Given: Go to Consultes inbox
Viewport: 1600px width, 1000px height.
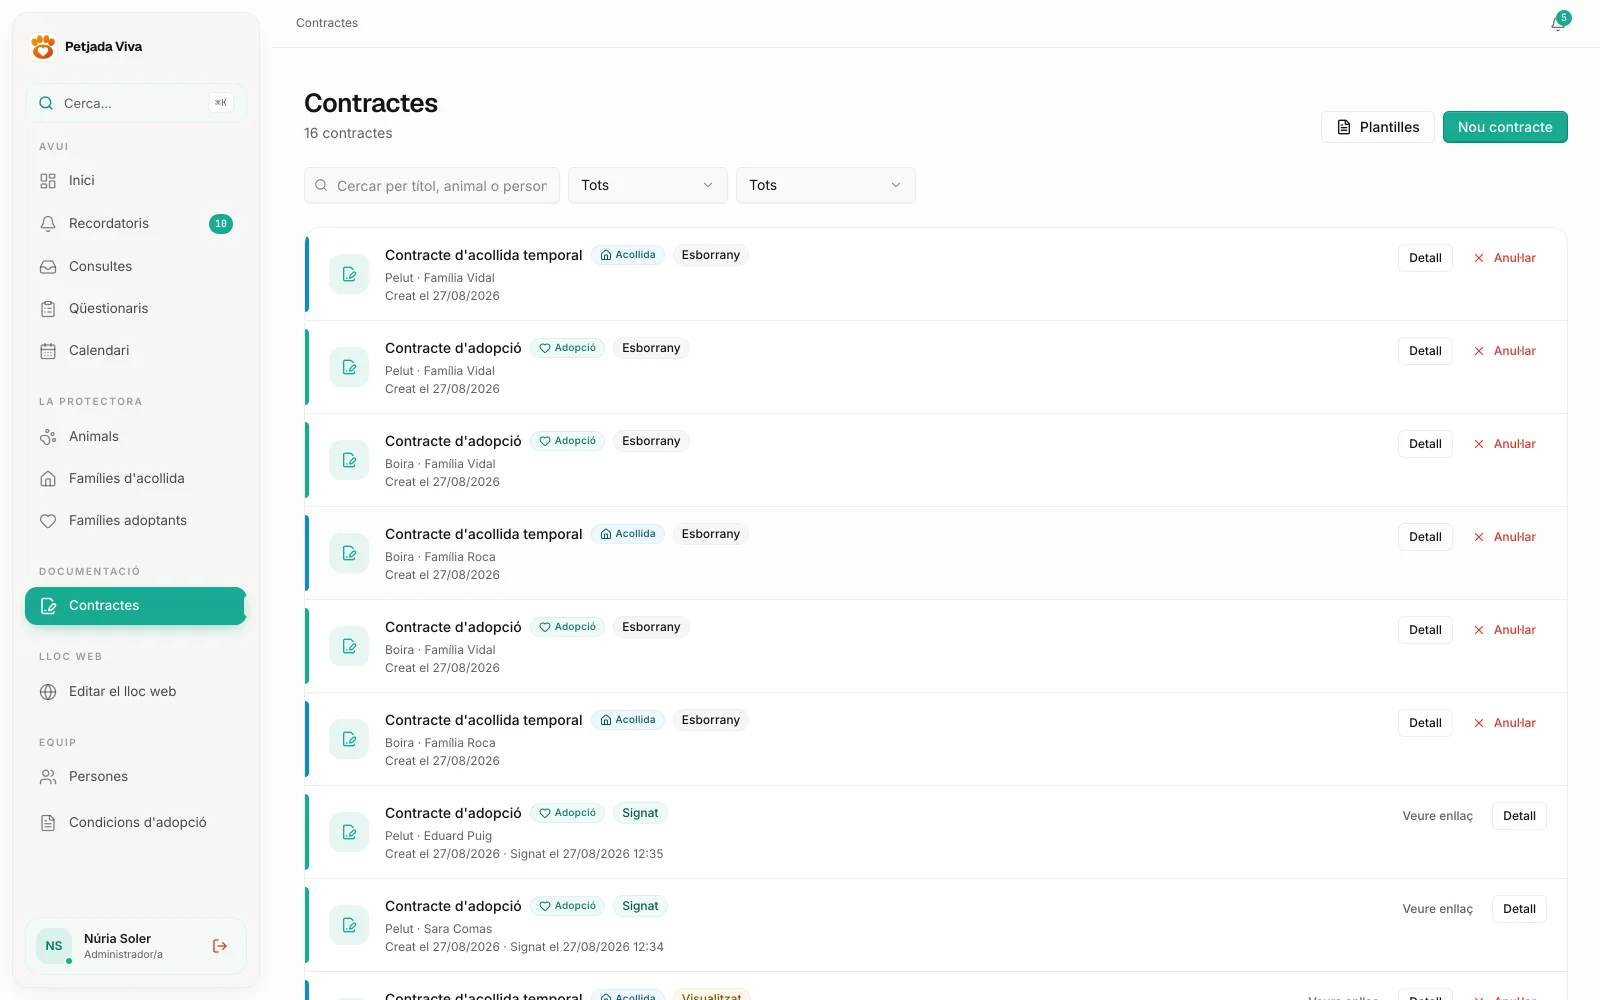Looking at the screenshot, I should pyautogui.click(x=136, y=267).
